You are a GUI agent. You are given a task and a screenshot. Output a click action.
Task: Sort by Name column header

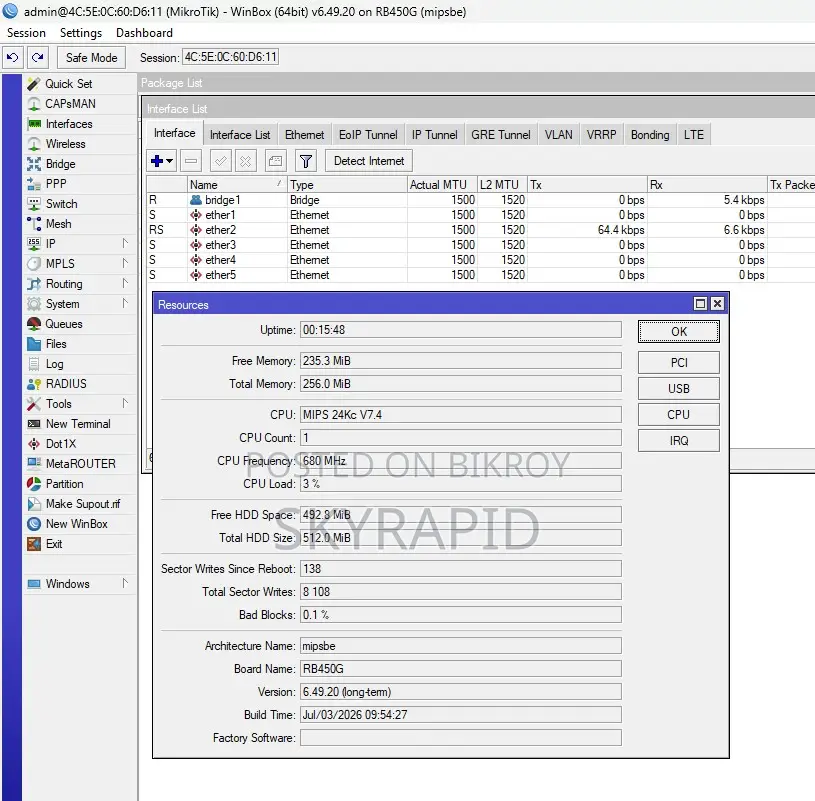[x=236, y=185]
